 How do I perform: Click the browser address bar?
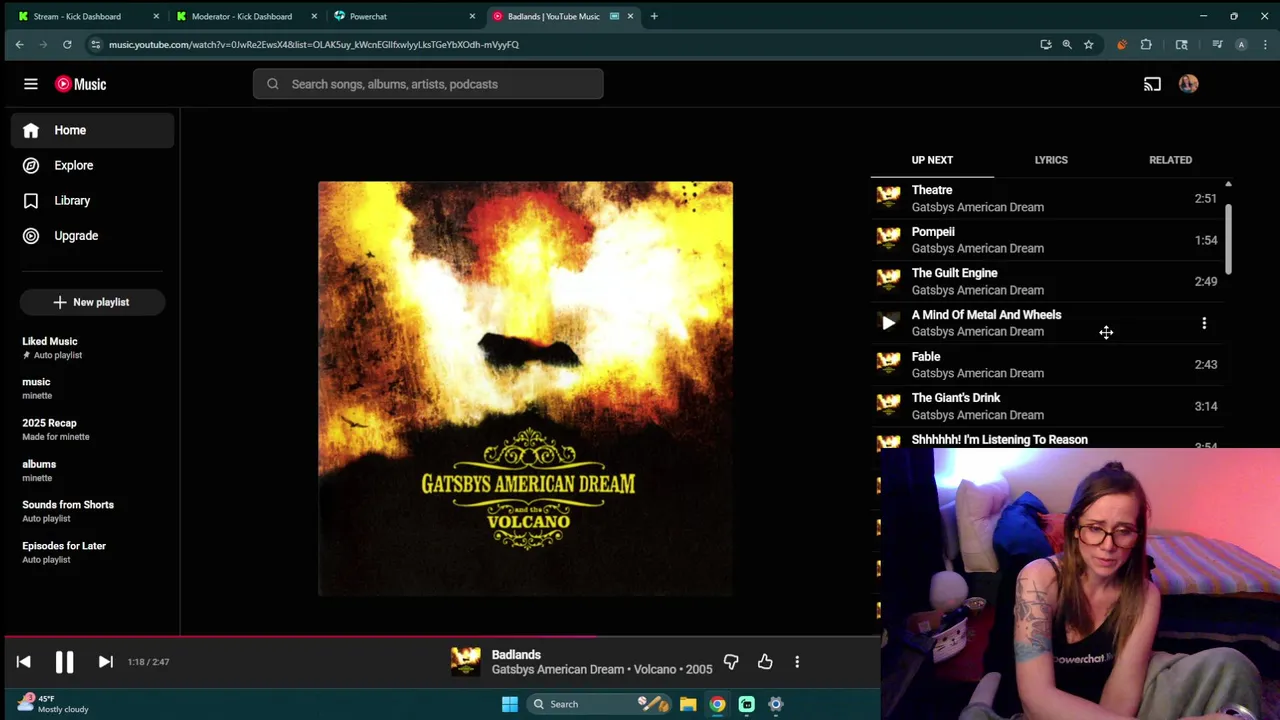560,44
